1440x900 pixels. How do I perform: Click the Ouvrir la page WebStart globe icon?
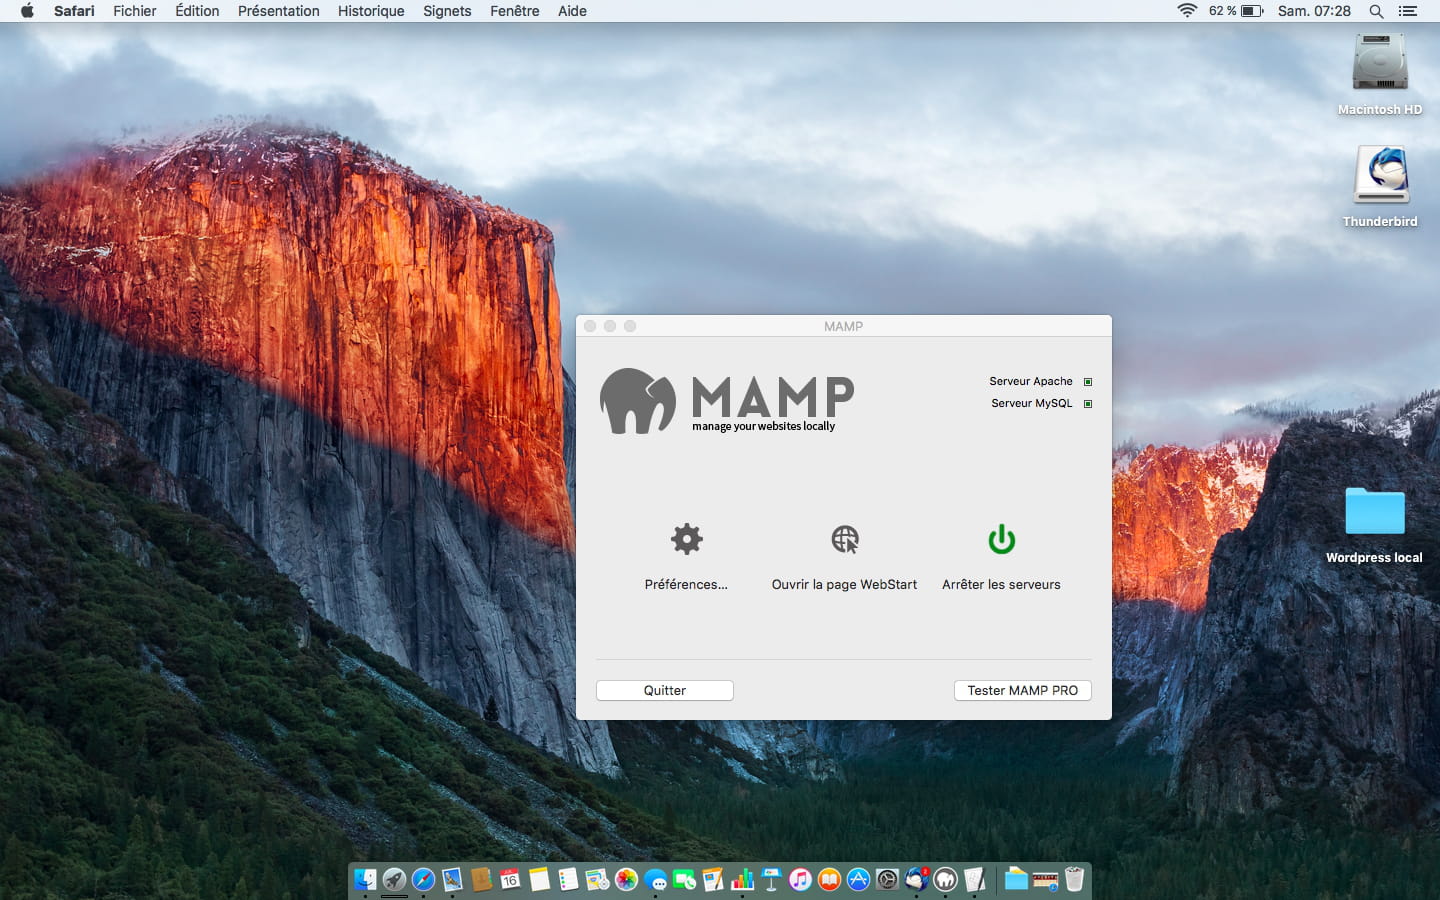845,539
